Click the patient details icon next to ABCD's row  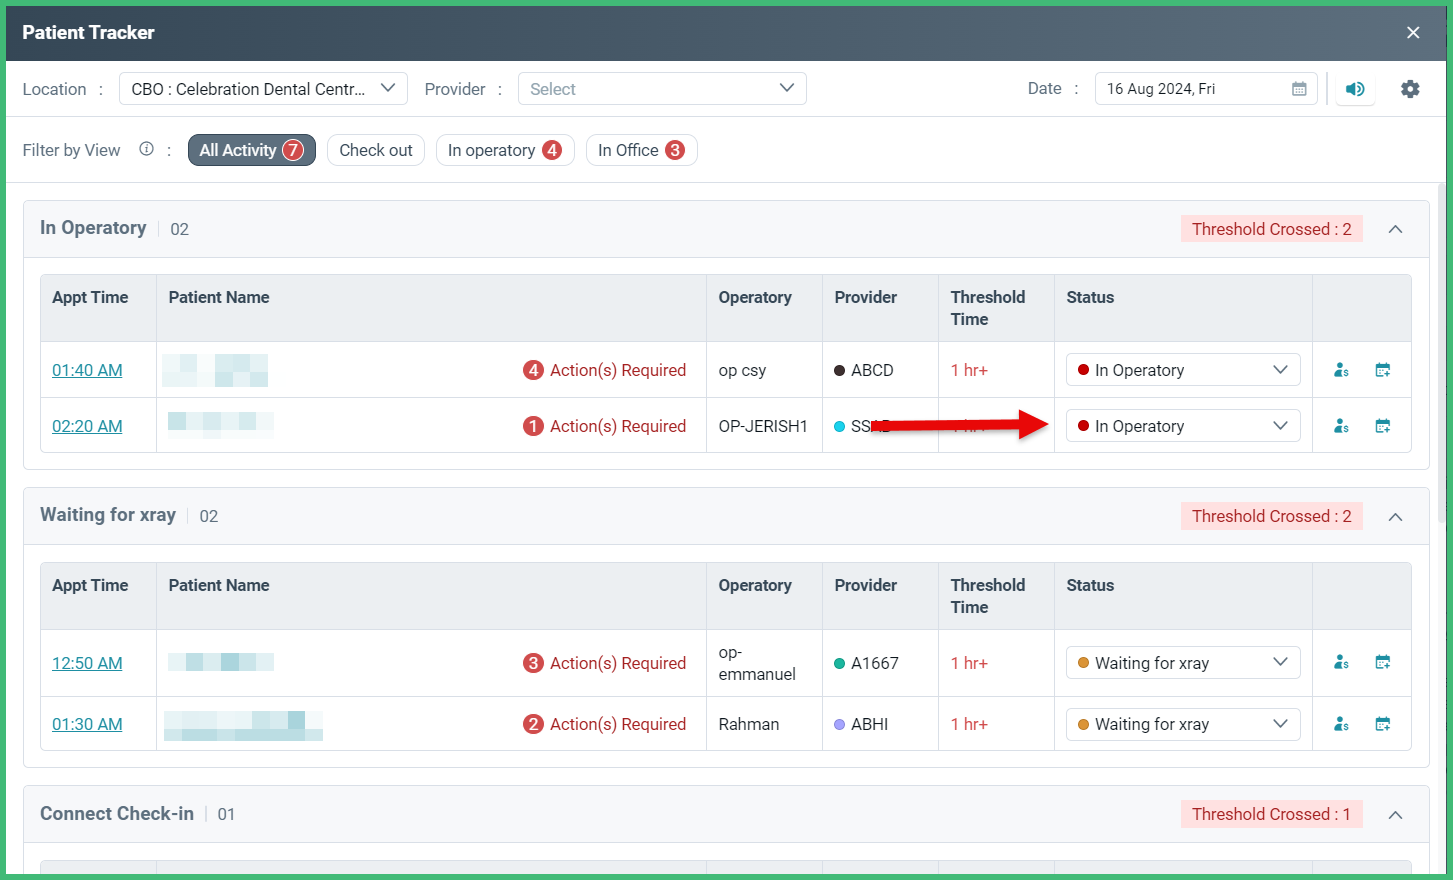1340,369
